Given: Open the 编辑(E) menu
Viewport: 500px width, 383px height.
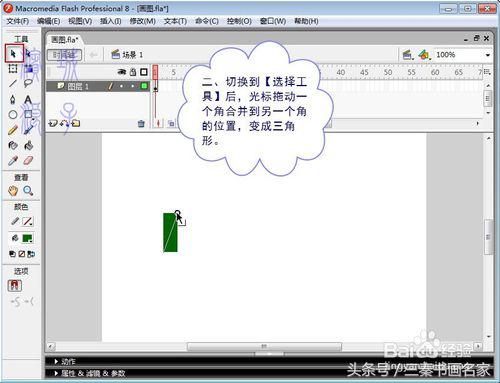Looking at the screenshot, I should (x=49, y=21).
